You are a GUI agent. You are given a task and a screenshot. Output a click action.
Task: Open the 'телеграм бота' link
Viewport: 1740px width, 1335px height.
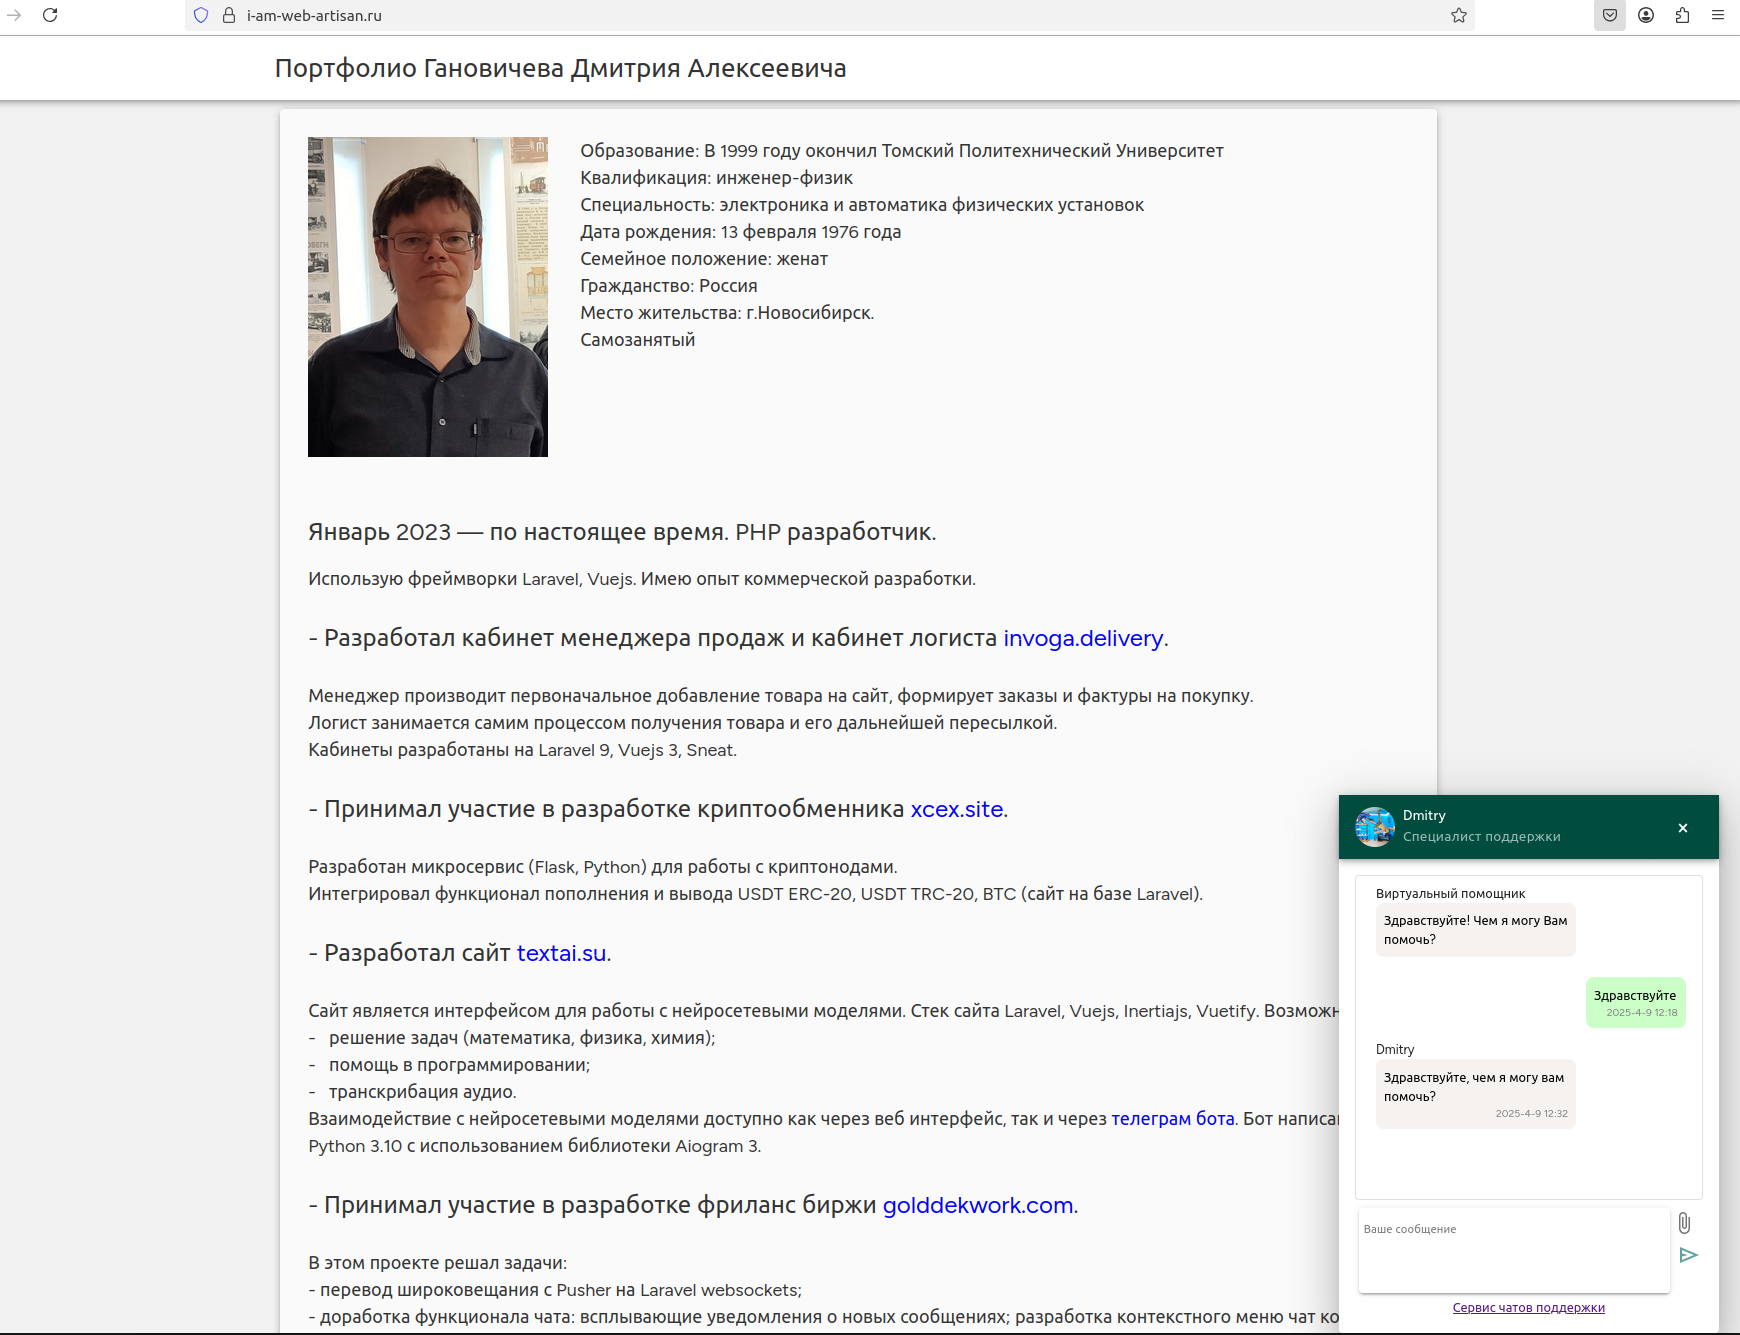(1173, 1119)
